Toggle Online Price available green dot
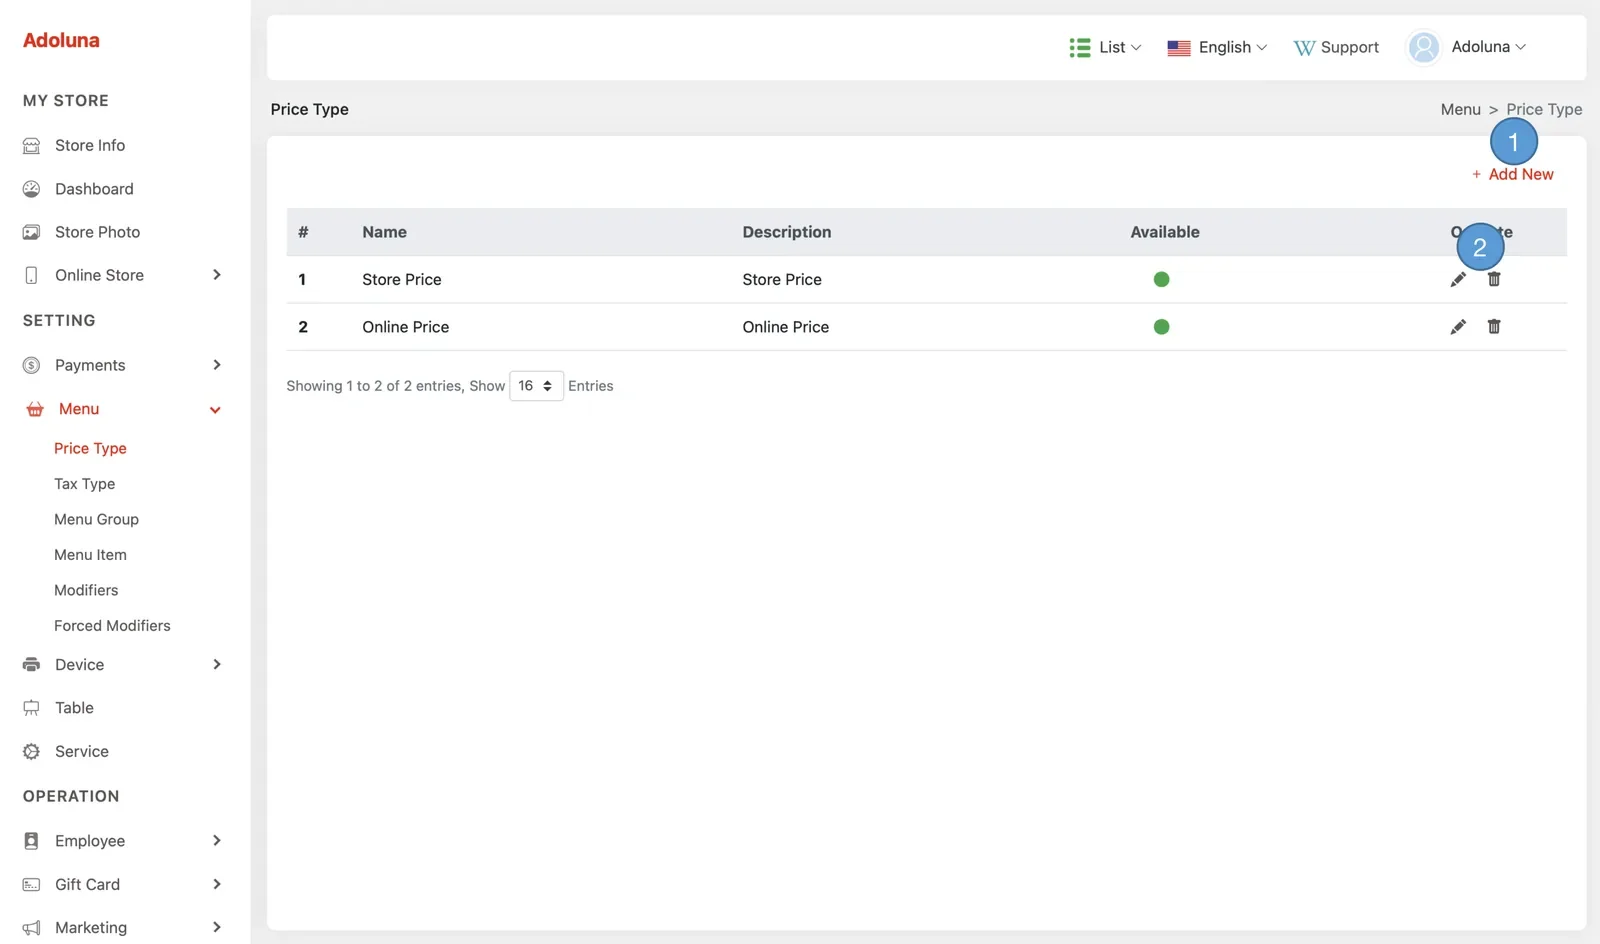The image size is (1600, 944). pos(1161,327)
